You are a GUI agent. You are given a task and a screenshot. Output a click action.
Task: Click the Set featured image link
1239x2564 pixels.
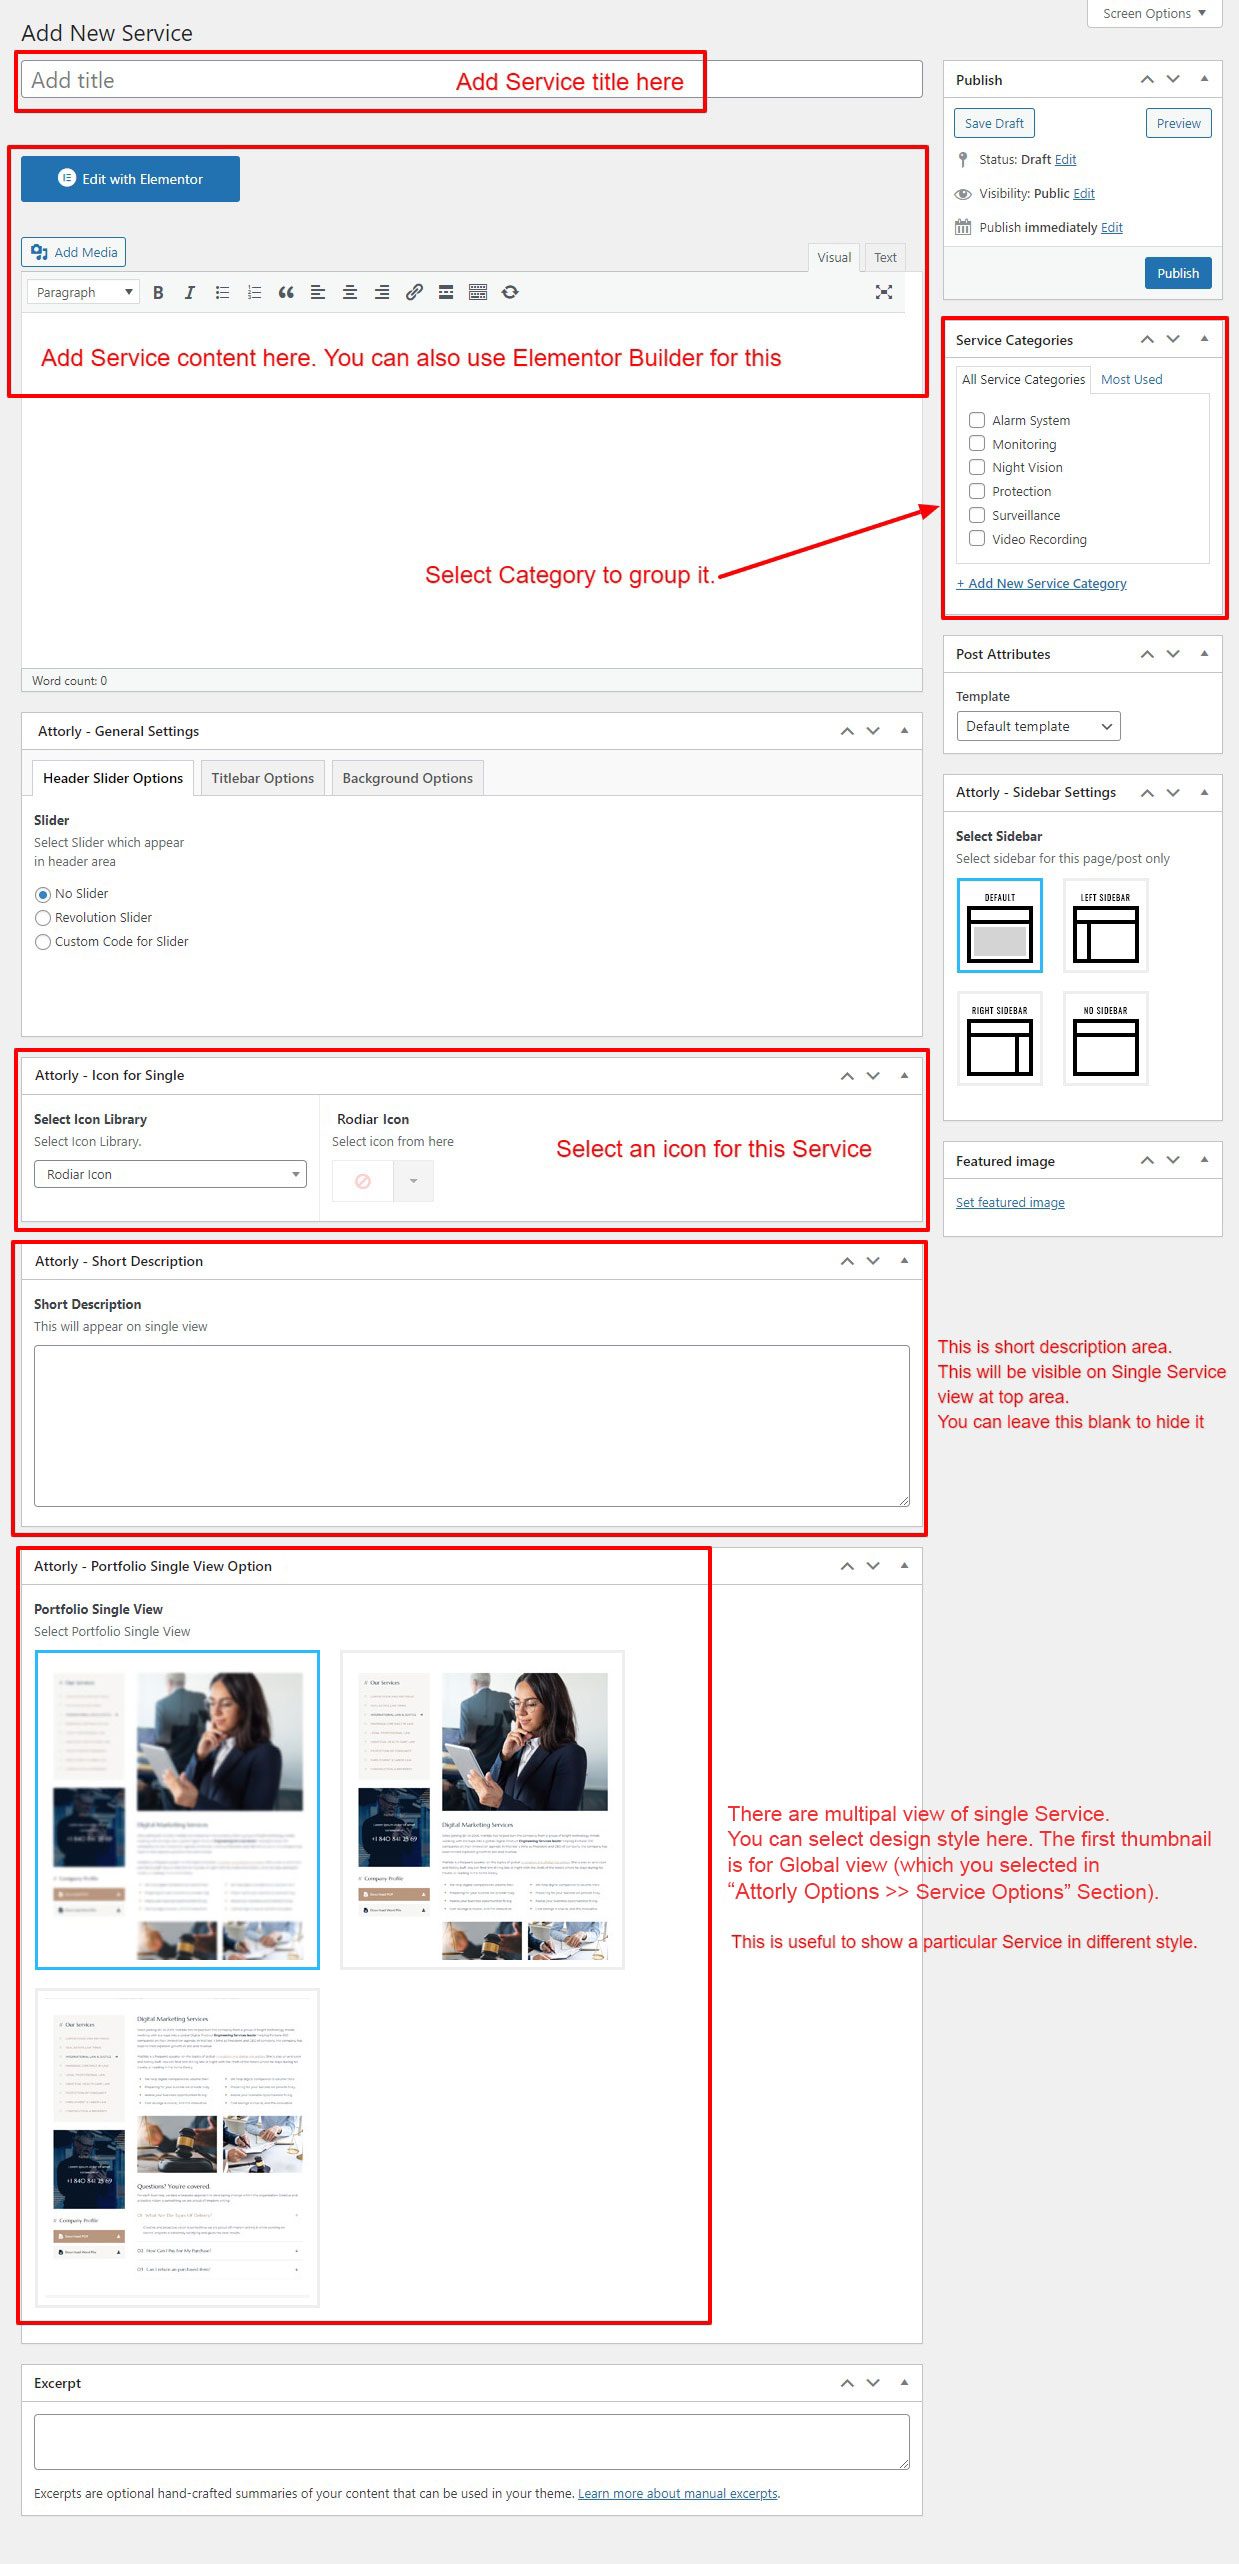[1010, 1202]
